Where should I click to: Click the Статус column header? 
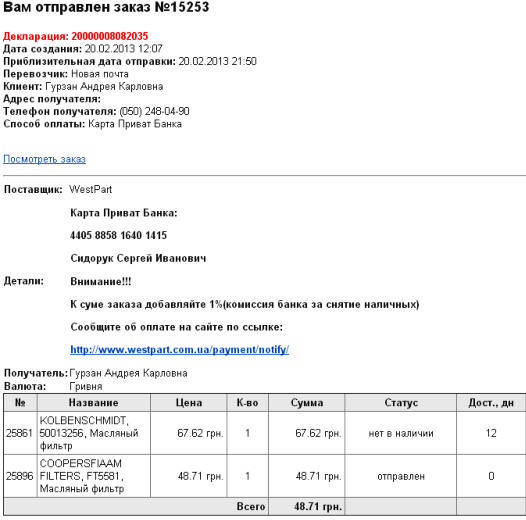(401, 403)
